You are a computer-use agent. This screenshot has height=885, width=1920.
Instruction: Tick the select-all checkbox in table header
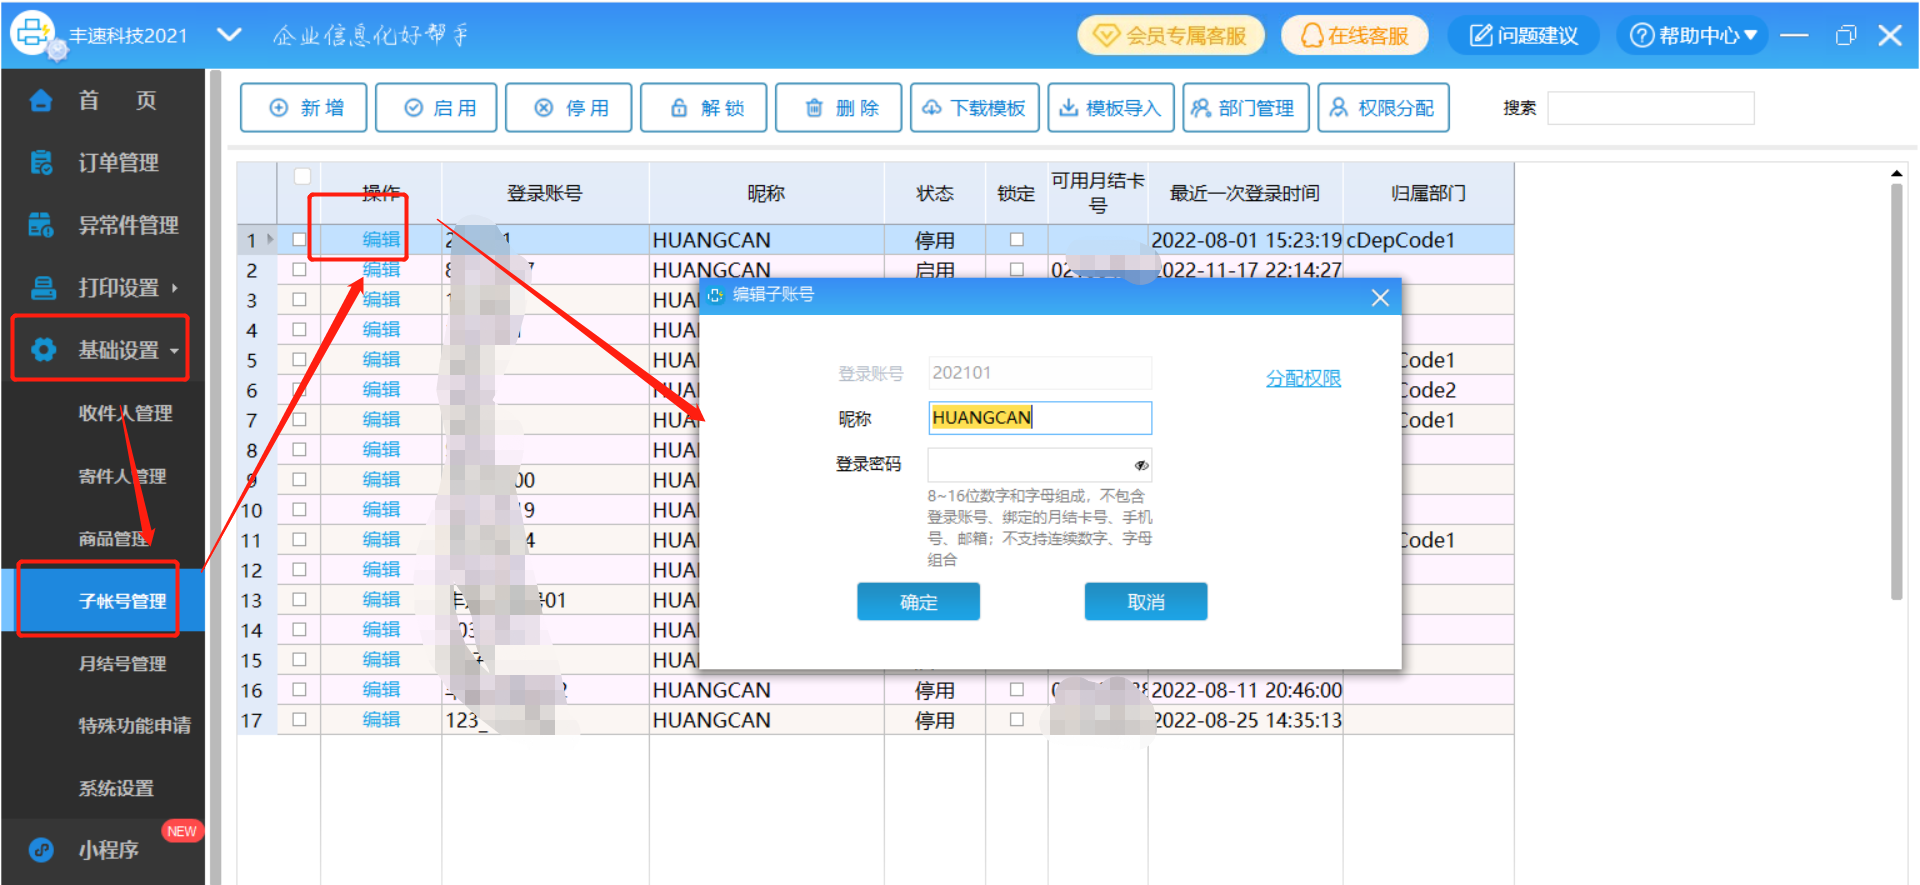pyautogui.click(x=302, y=176)
